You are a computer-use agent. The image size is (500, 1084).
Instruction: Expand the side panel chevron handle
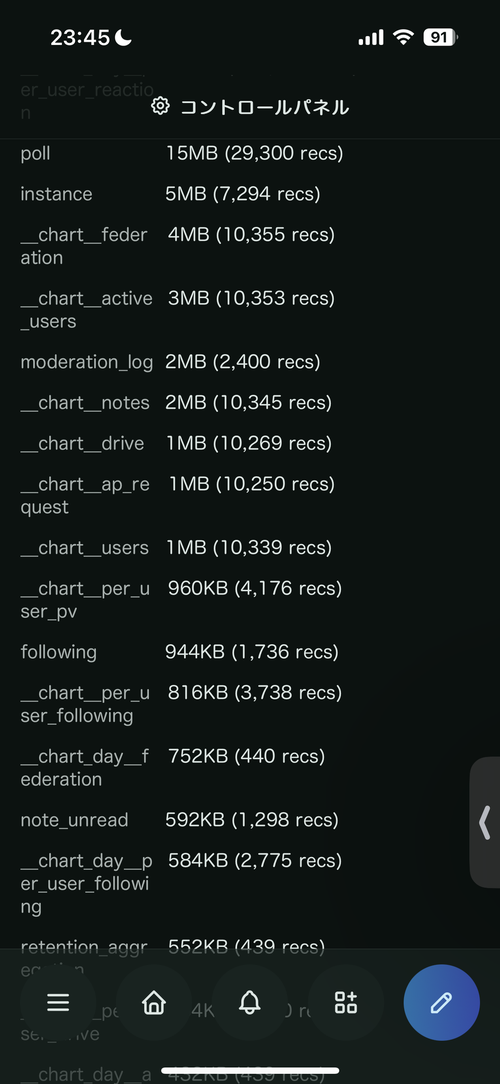click(x=485, y=822)
